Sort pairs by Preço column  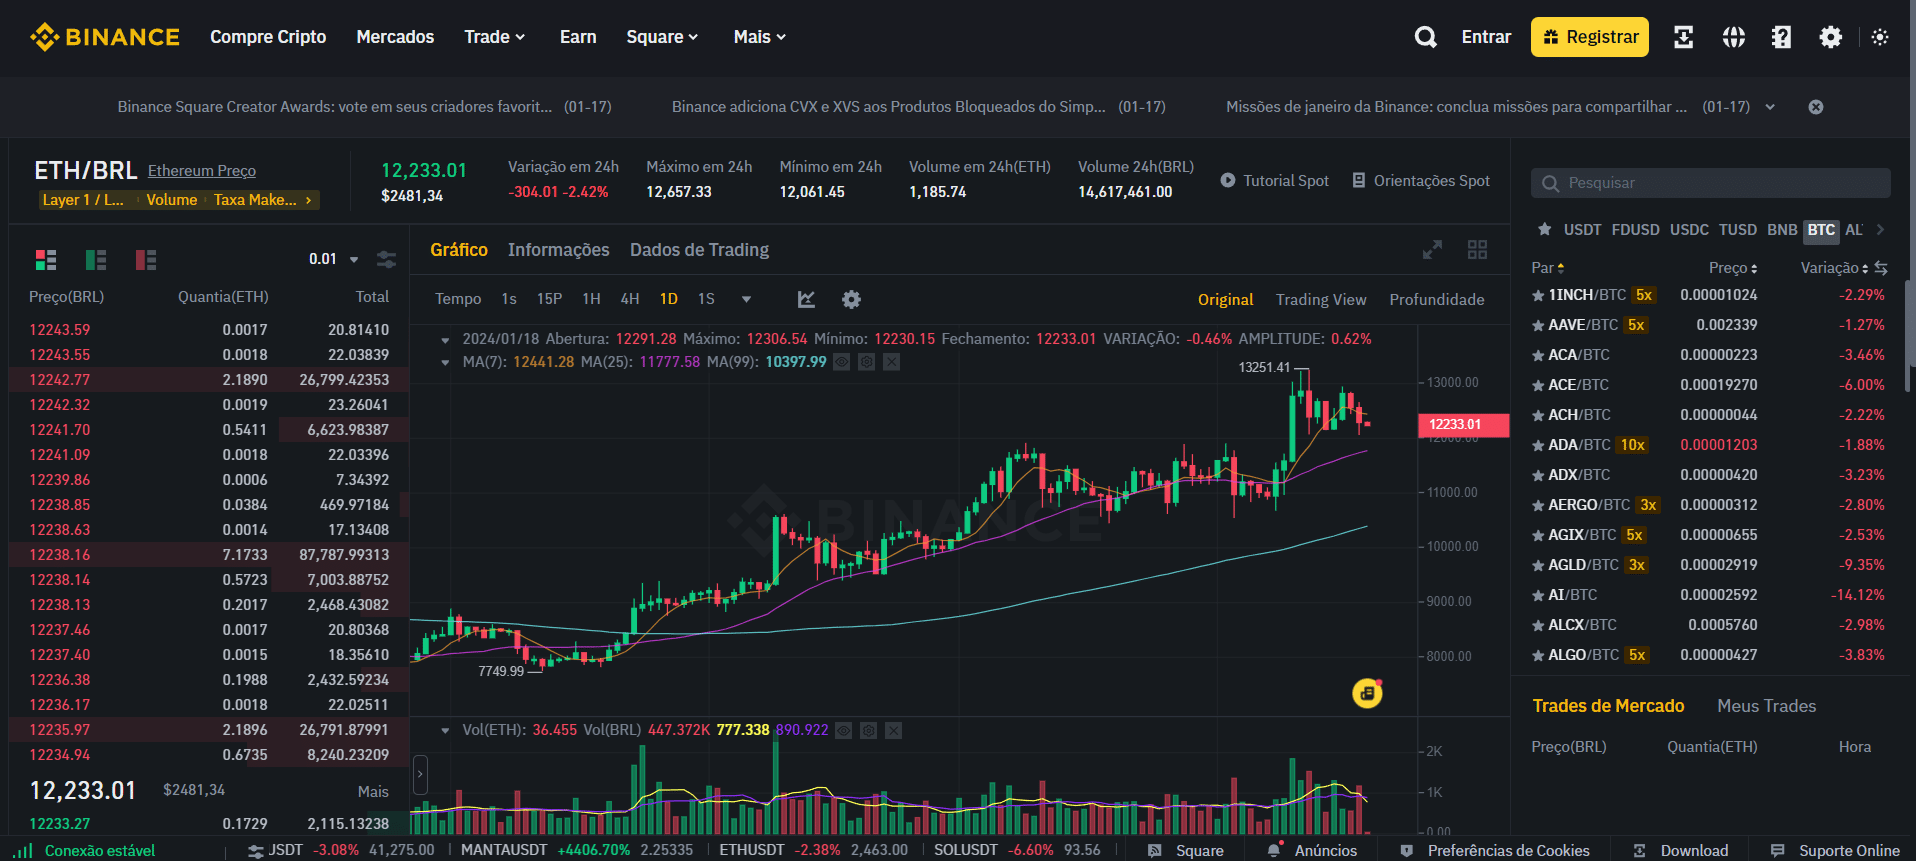pyautogui.click(x=1732, y=268)
